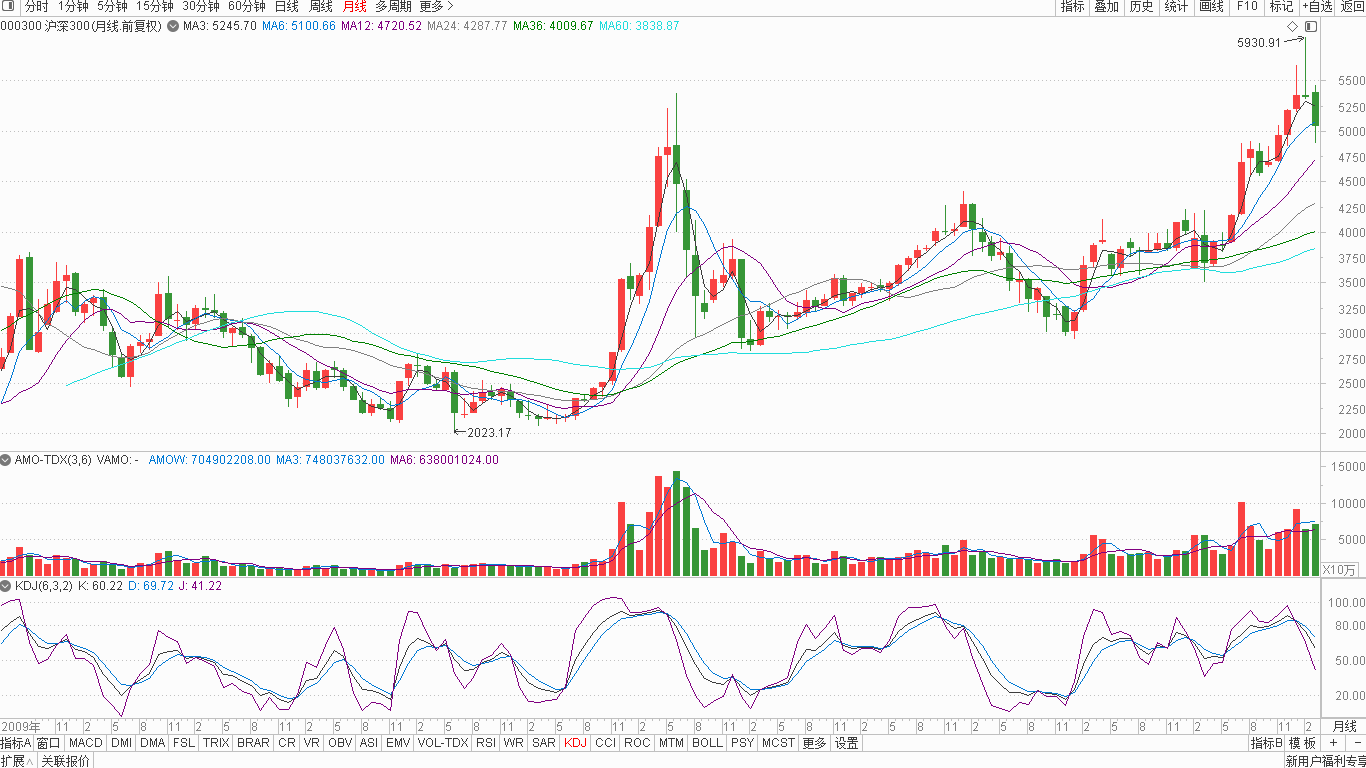The image size is (1366, 768).
Task: Select the 5分钟 period
Action: tap(112, 6)
